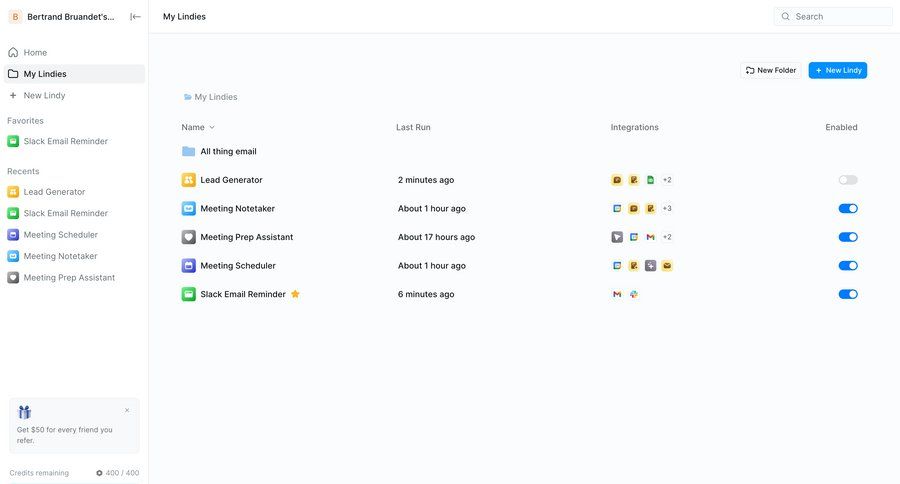Click the Home house icon in sidebar
The width and height of the screenshot is (900, 484).
point(13,52)
